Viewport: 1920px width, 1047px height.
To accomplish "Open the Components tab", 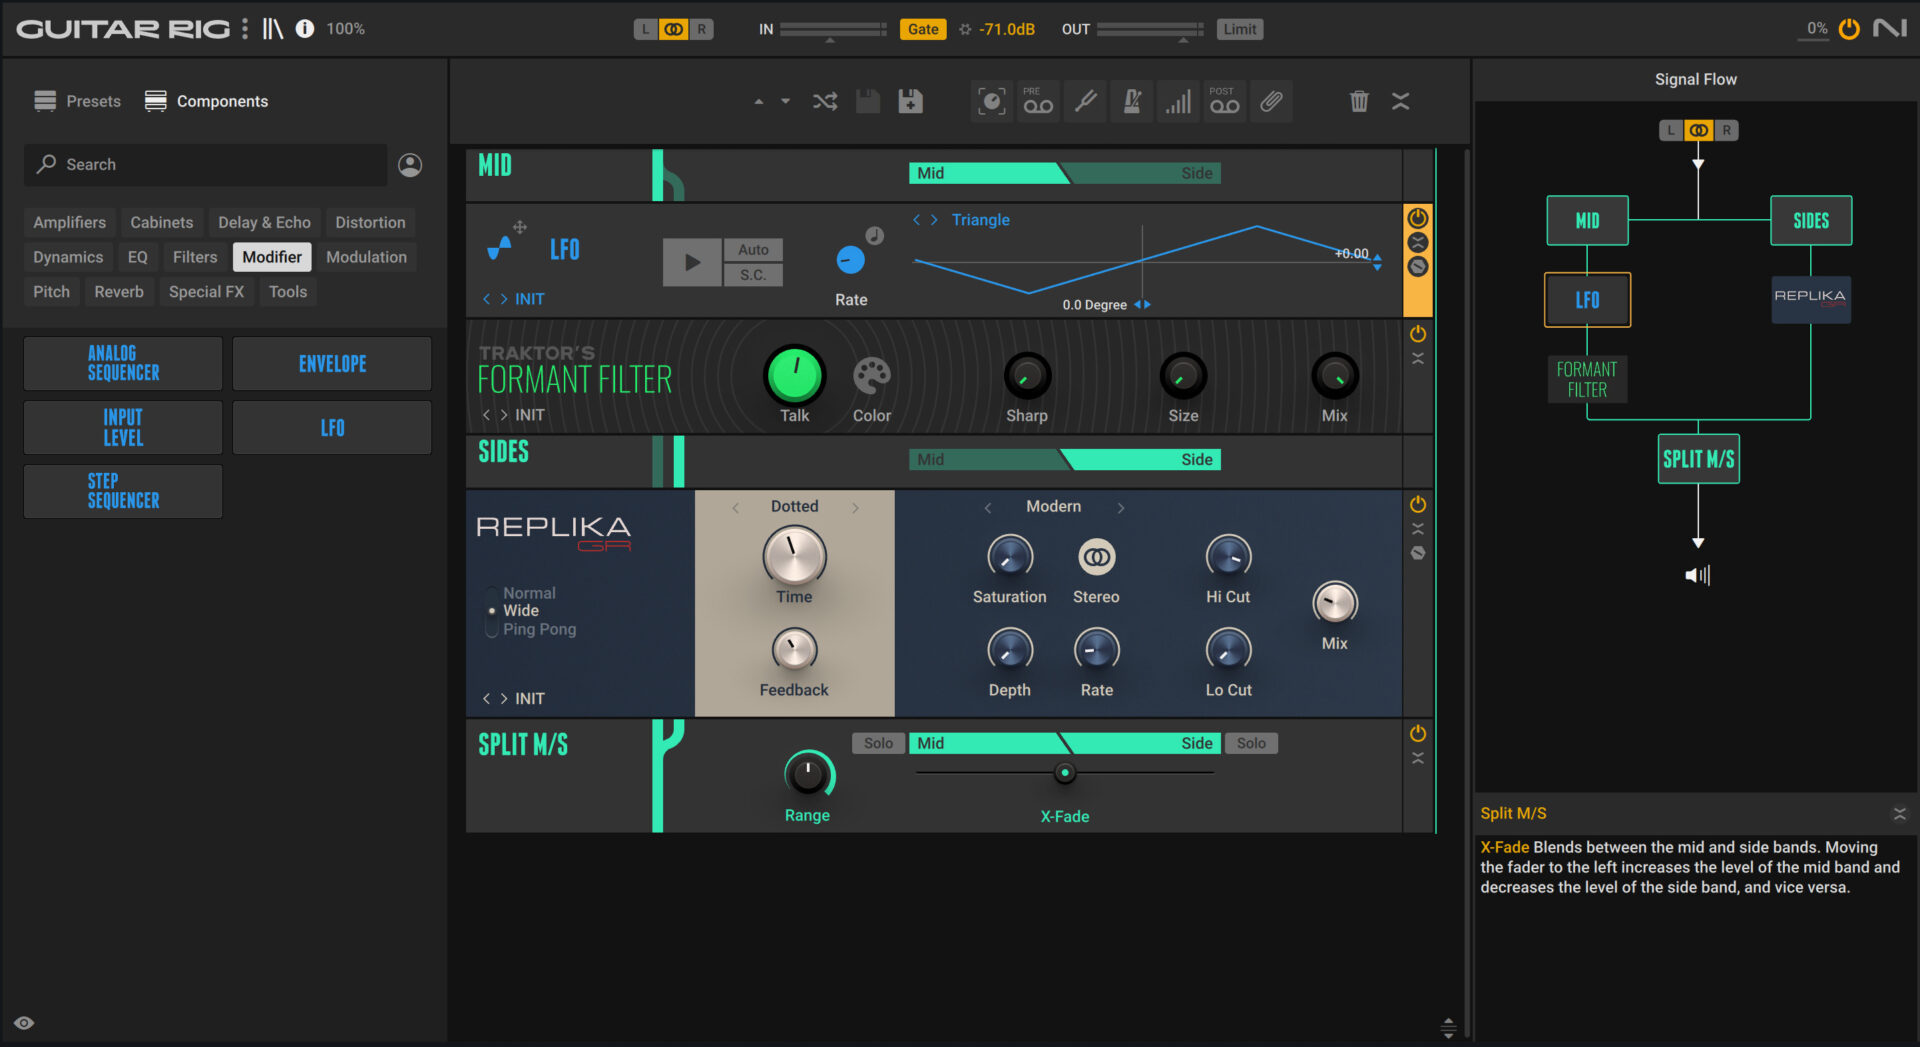I will coord(206,101).
